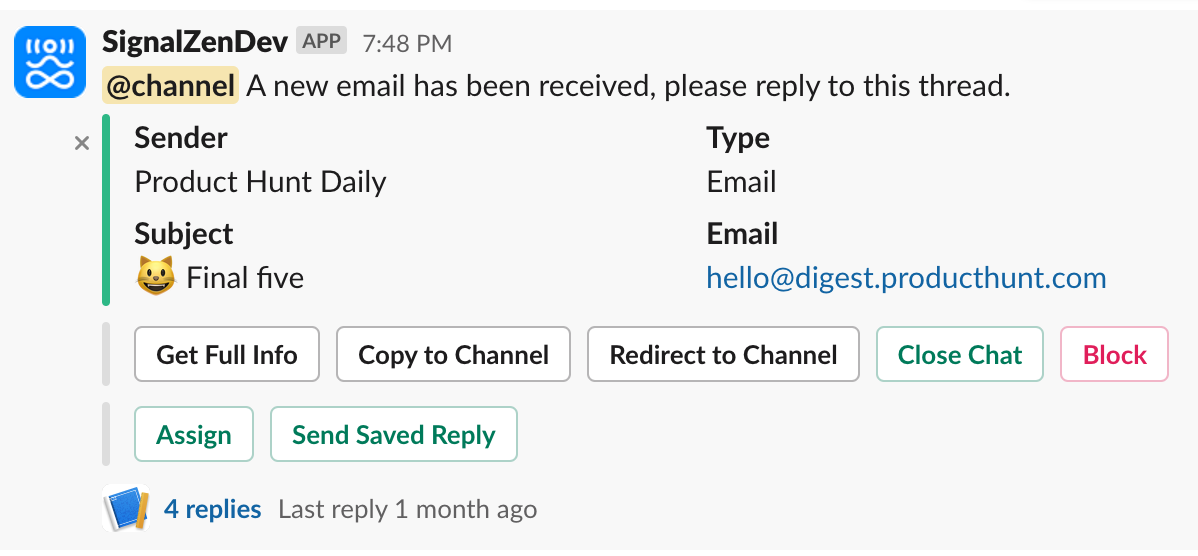Click the 'Final five' subject text
1198x556 pixels.
[x=245, y=278]
